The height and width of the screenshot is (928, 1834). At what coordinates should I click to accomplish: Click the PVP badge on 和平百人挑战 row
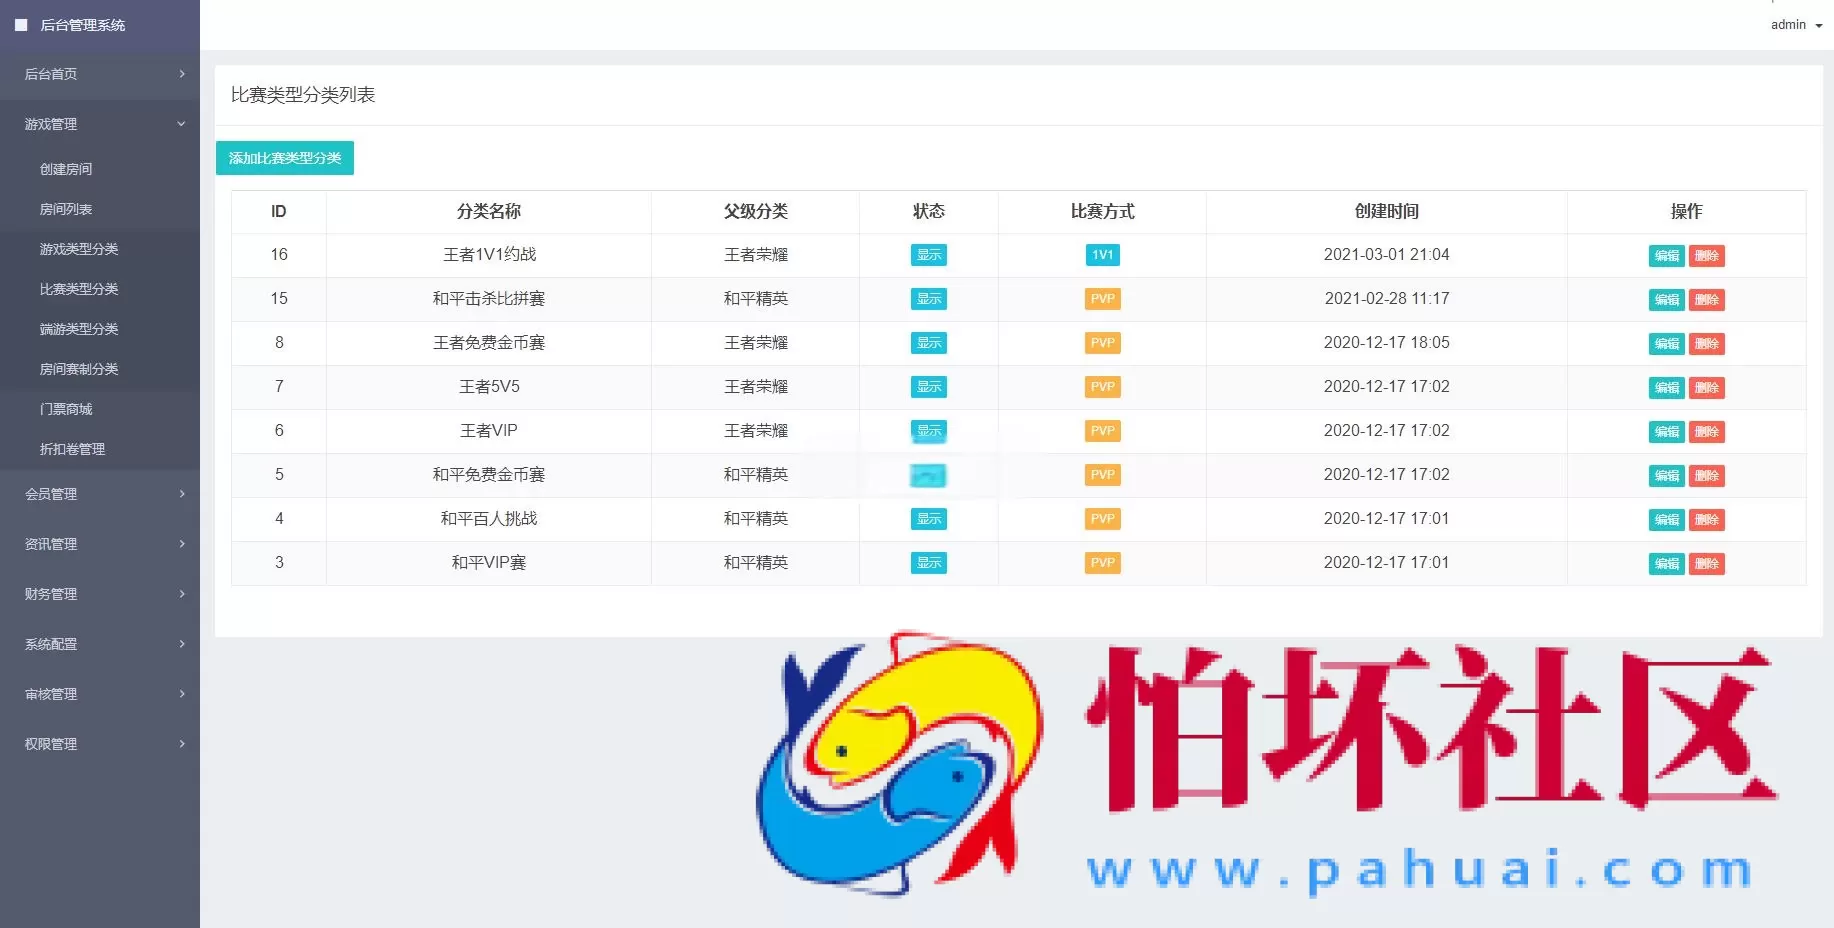[x=1101, y=519]
